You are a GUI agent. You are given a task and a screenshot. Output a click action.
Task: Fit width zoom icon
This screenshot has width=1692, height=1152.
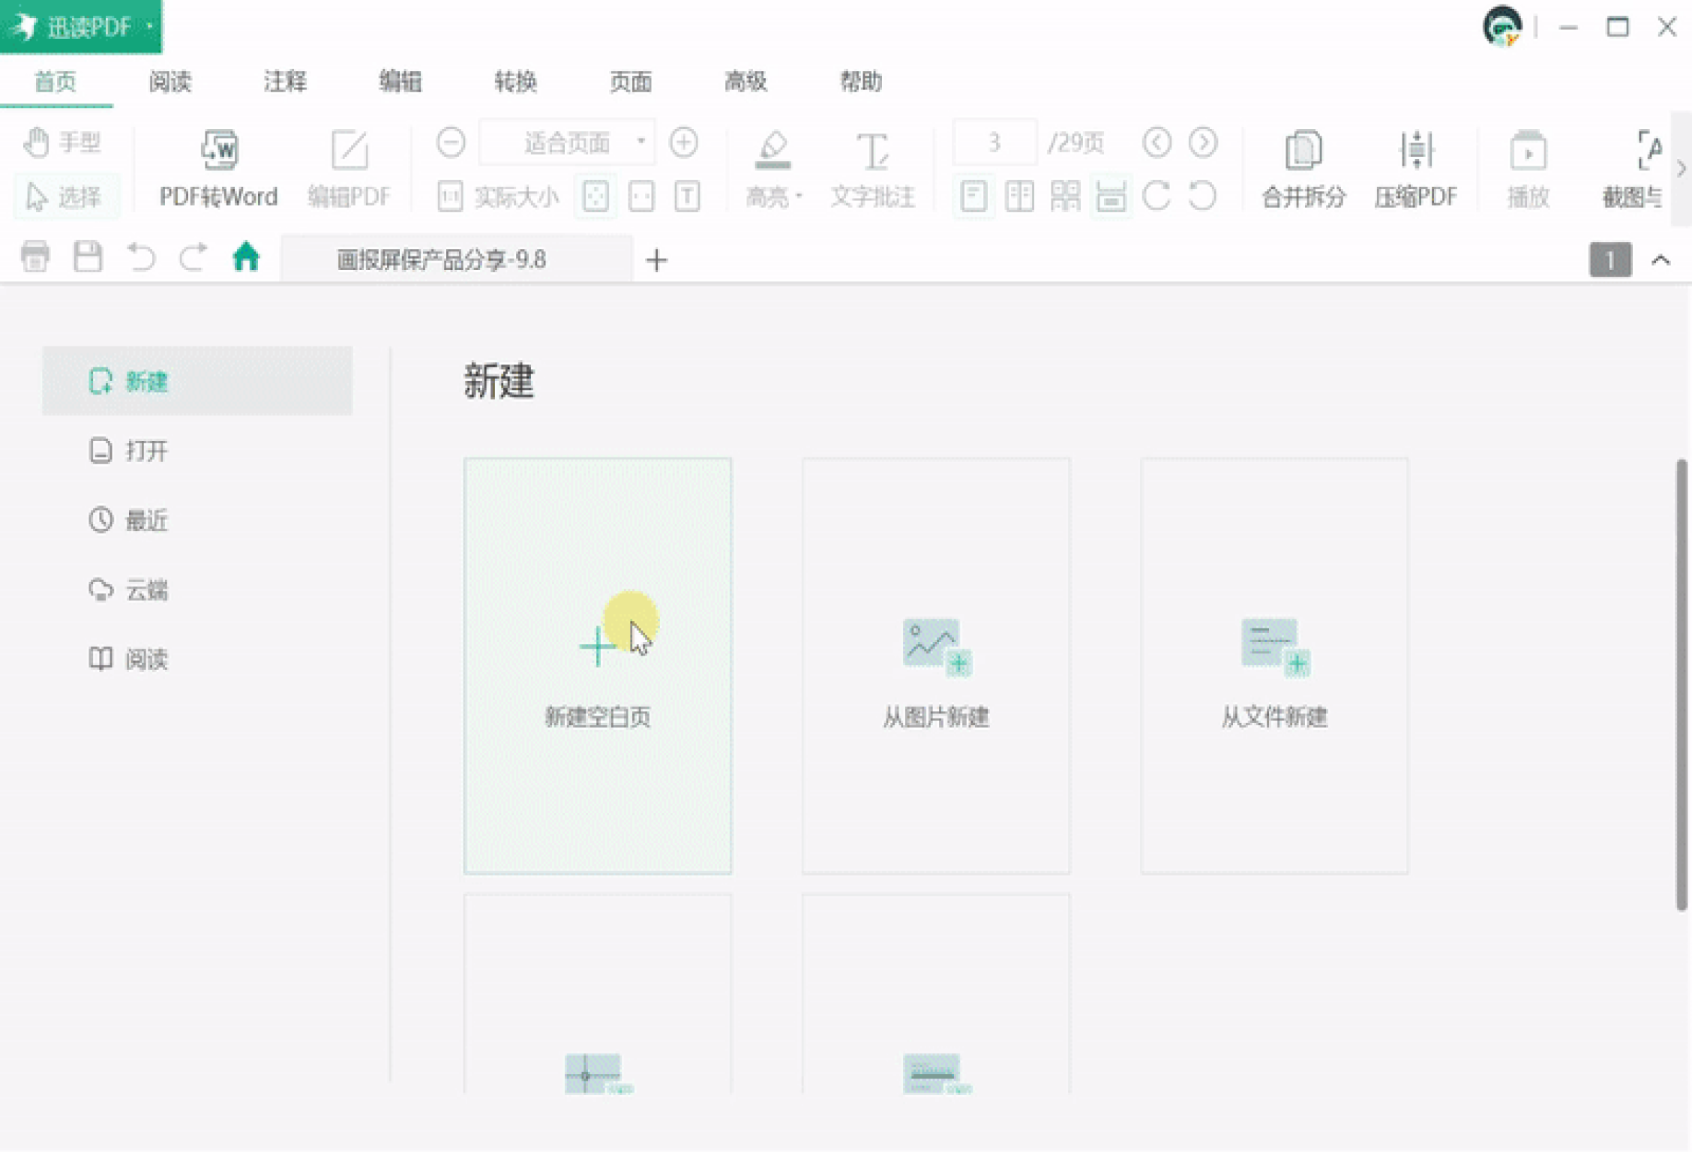tap(641, 196)
